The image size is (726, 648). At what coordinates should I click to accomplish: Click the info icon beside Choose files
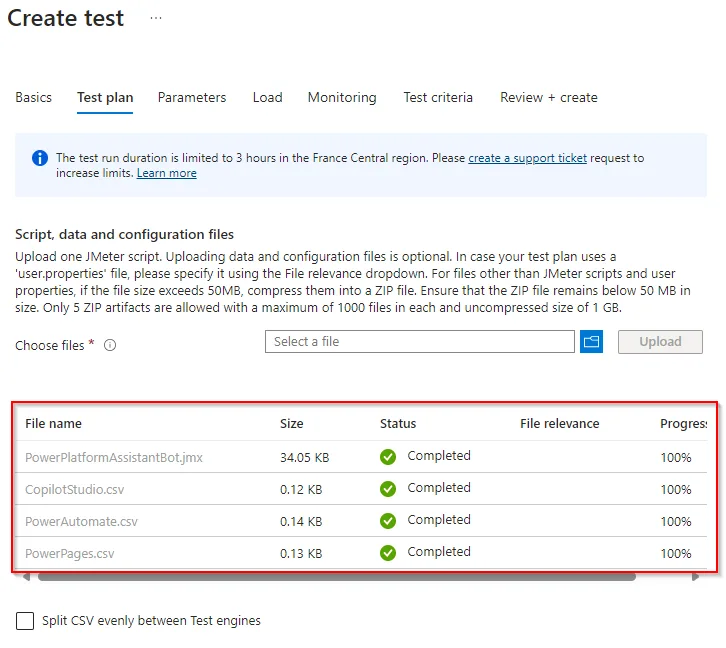(x=110, y=346)
